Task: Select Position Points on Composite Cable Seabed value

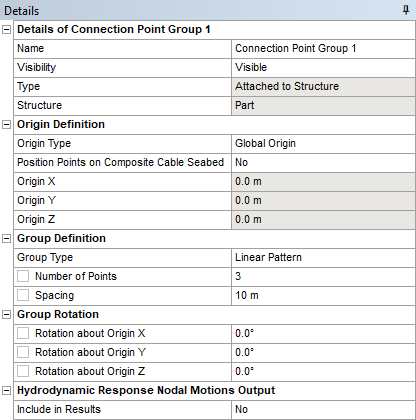Action: pos(323,163)
